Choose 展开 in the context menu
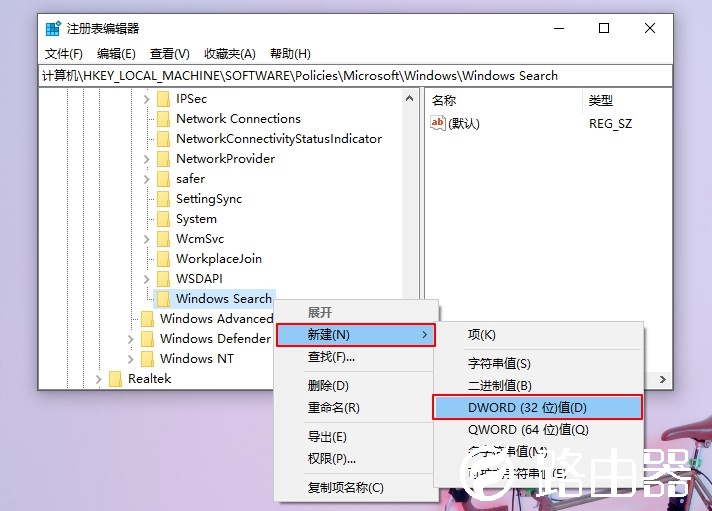The height and width of the screenshot is (511, 712). (356, 313)
